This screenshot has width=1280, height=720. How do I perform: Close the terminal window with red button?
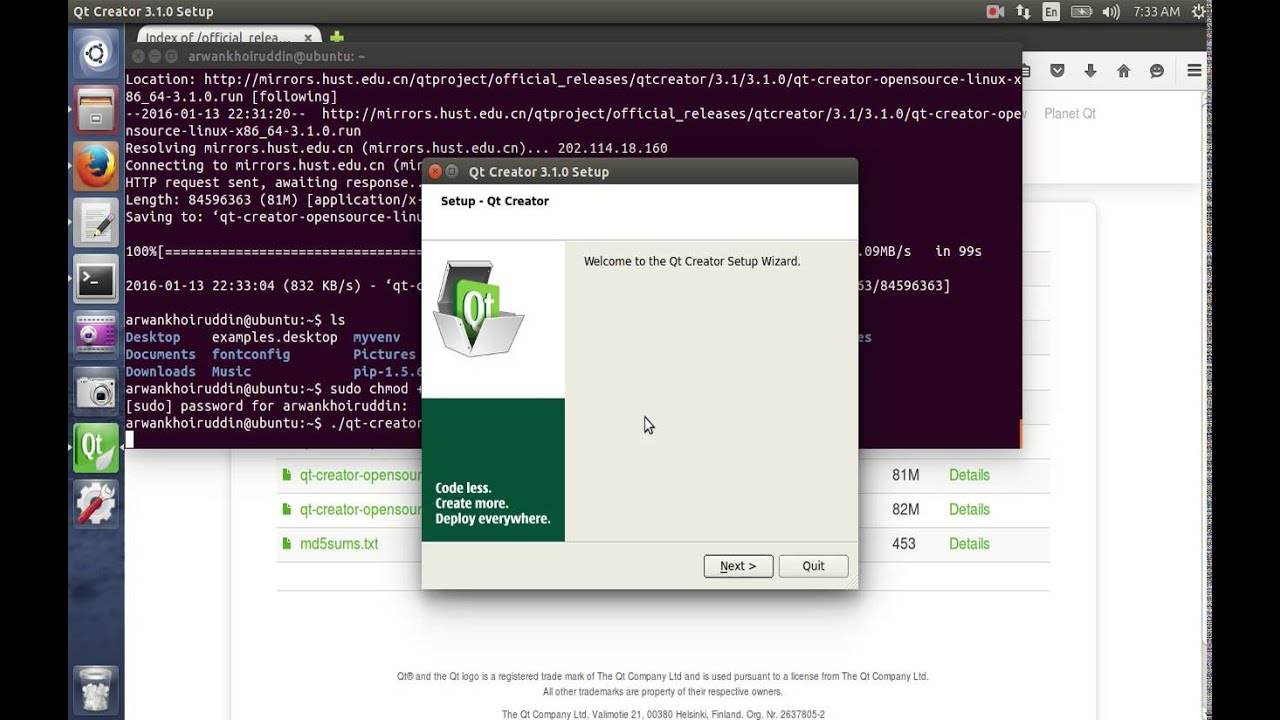pyautogui.click(x=138, y=57)
